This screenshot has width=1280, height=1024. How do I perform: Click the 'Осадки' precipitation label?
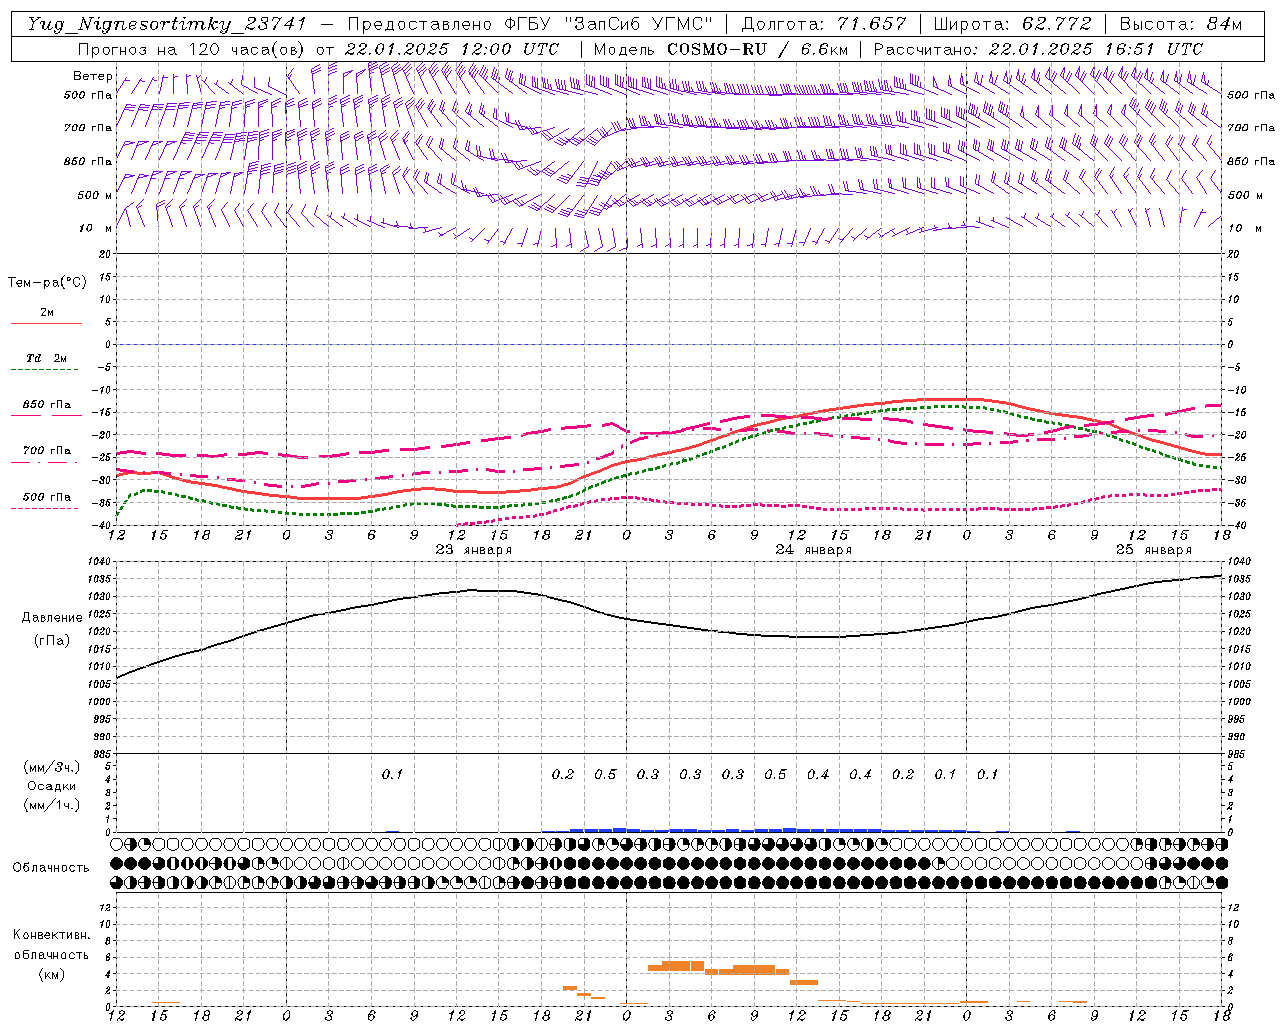(x=52, y=787)
